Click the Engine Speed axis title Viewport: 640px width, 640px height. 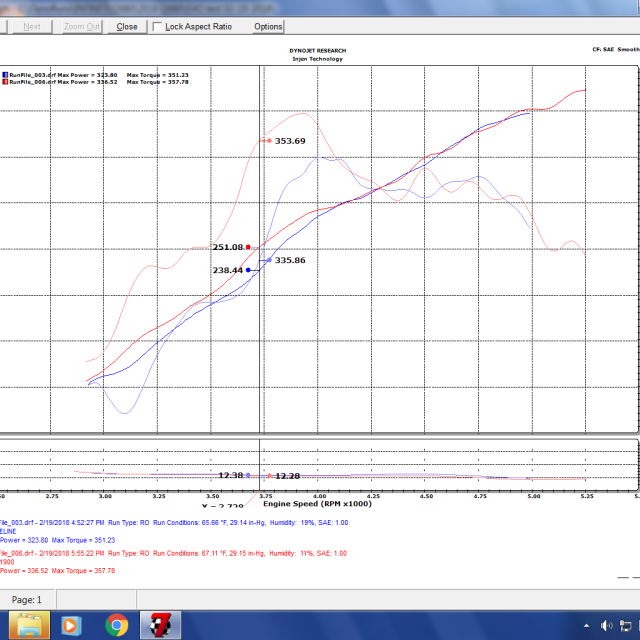coord(317,504)
